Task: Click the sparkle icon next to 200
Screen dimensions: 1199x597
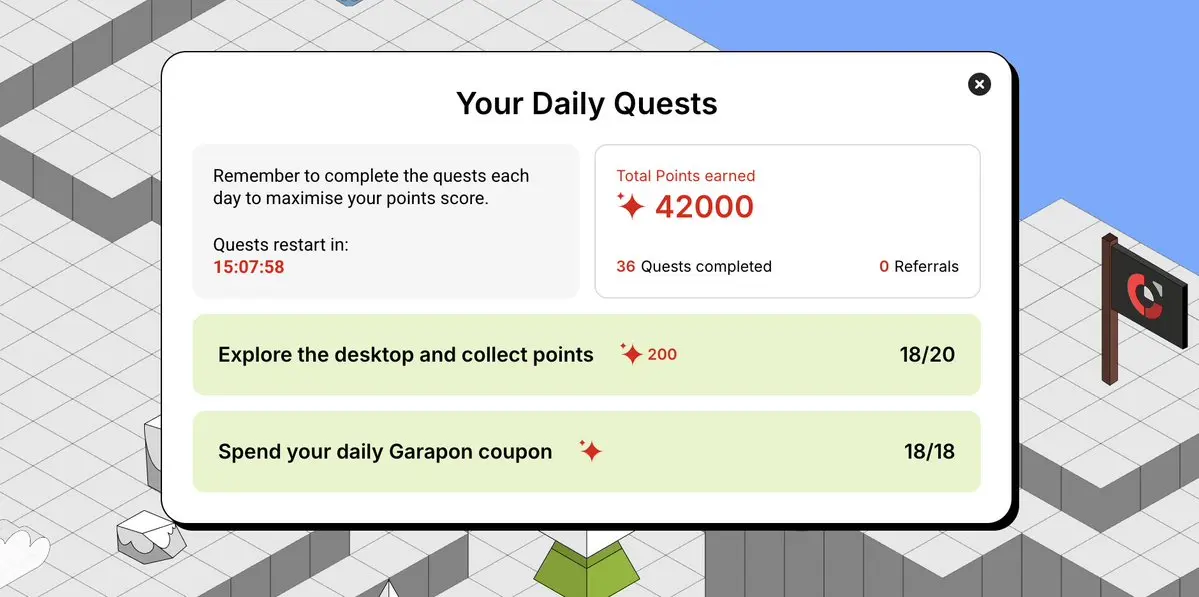Action: coord(632,354)
